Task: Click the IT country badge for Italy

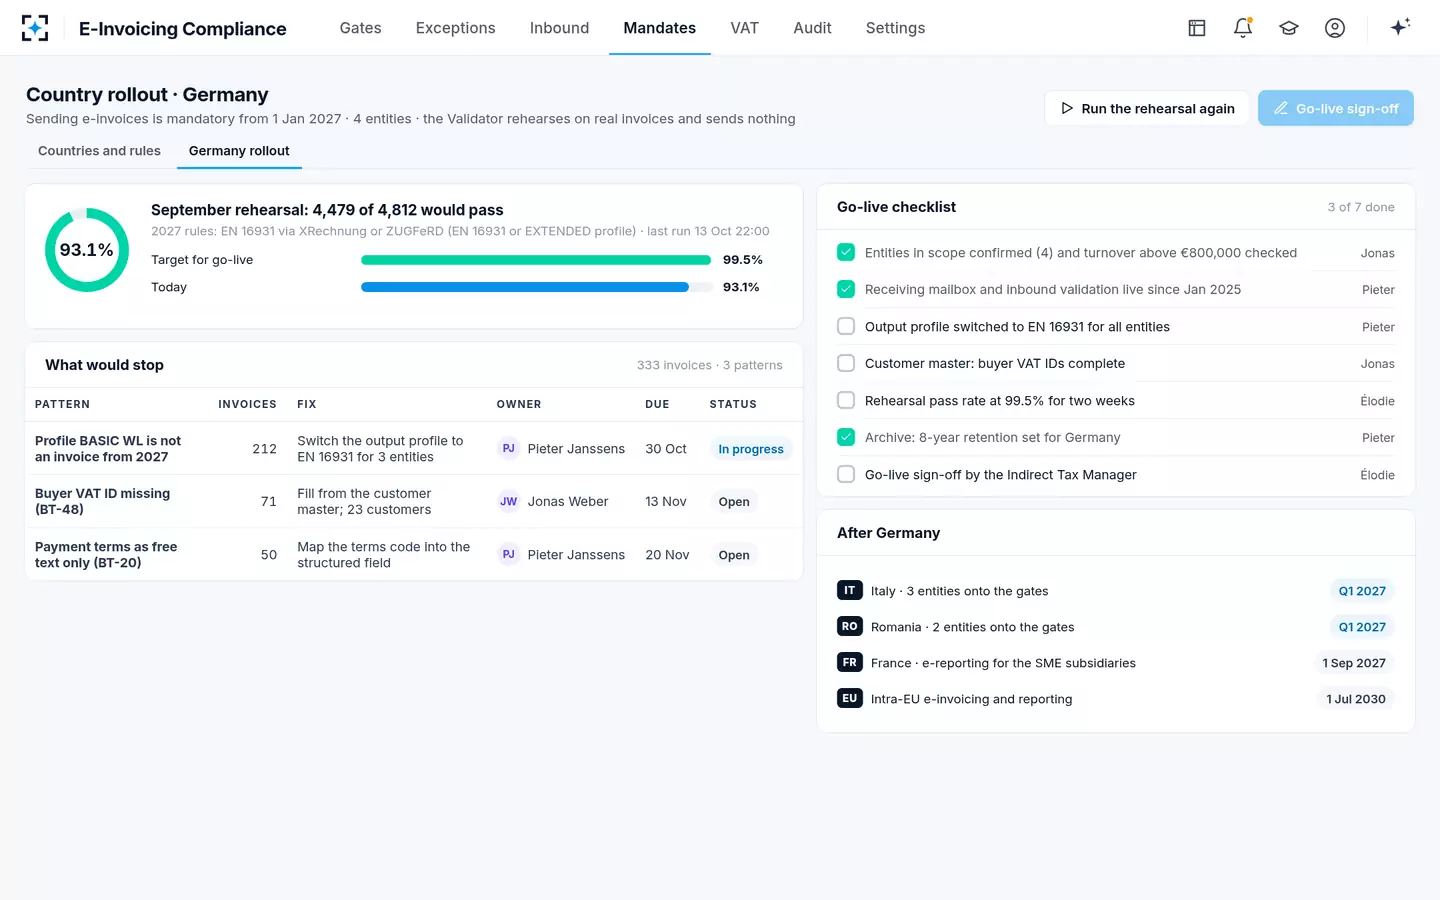Action: pos(850,591)
